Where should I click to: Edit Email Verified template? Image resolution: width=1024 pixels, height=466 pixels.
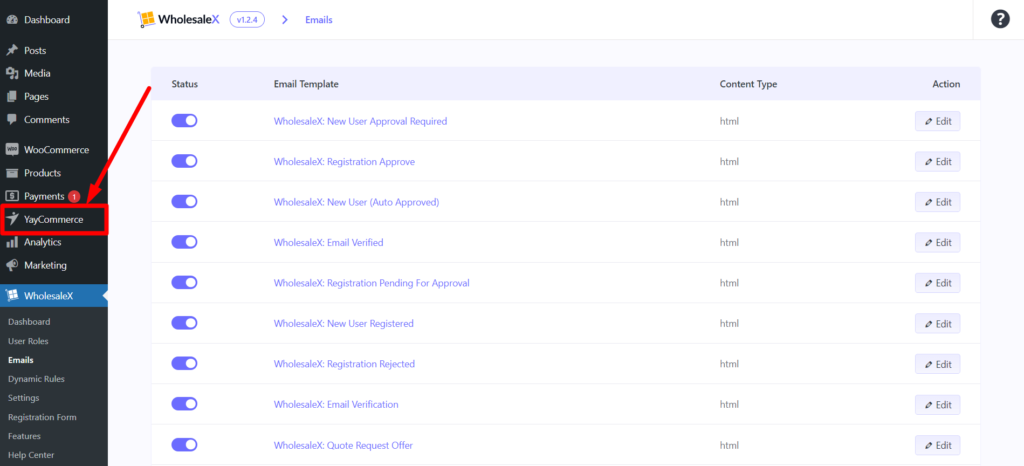(937, 242)
